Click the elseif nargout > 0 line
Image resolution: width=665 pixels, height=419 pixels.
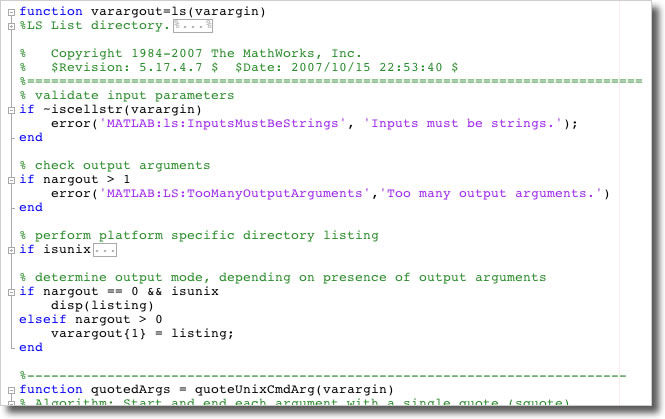click(x=90, y=319)
